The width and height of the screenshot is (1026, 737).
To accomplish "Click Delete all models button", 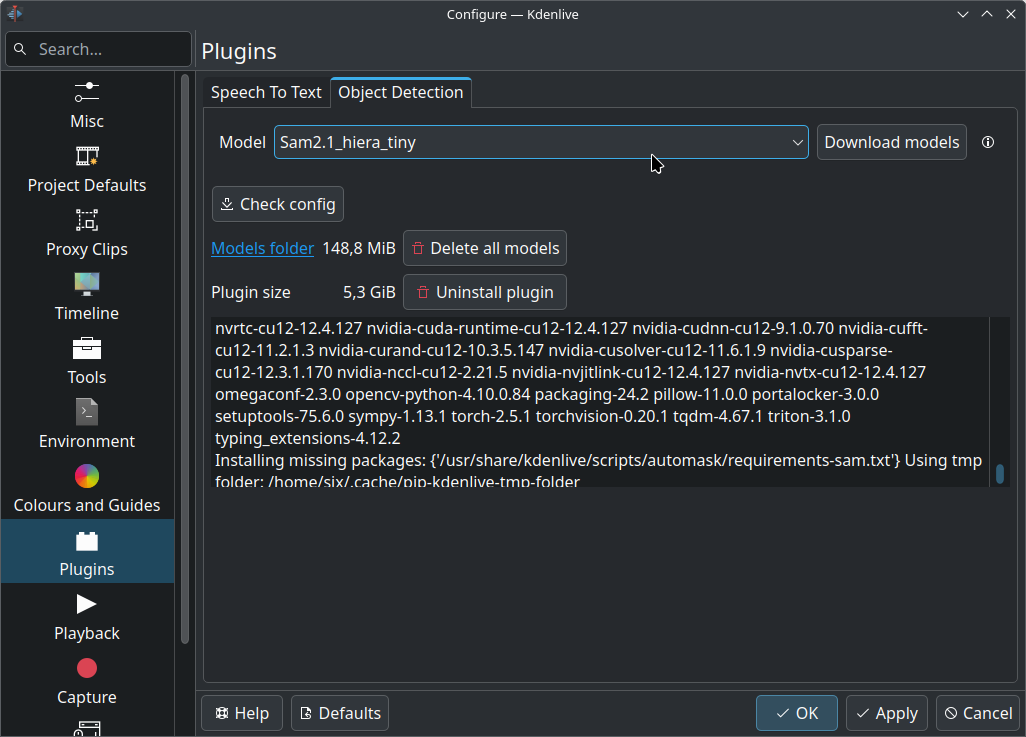I will pos(485,248).
